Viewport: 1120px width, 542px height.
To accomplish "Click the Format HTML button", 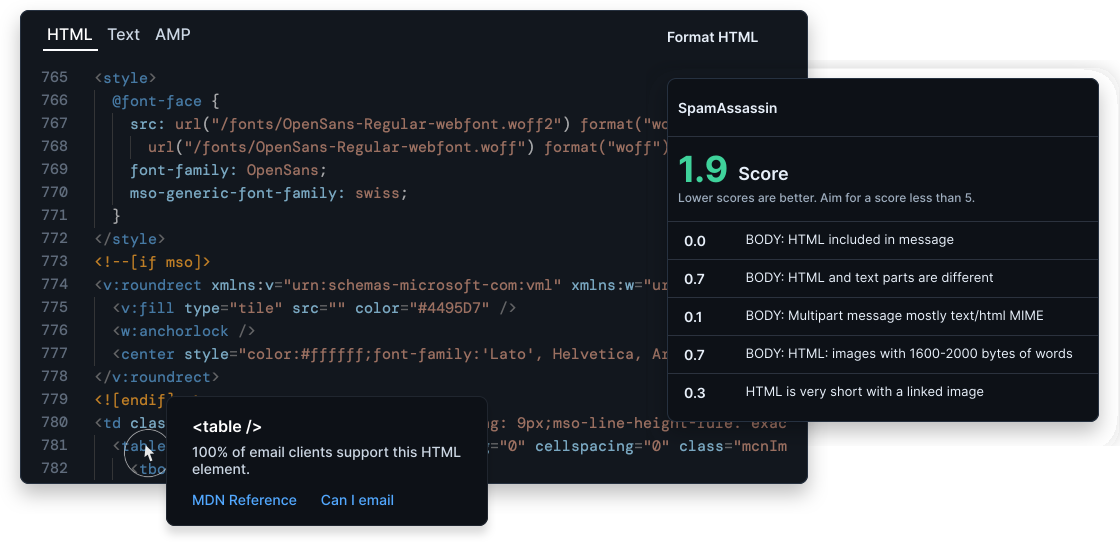I will [x=712, y=38].
